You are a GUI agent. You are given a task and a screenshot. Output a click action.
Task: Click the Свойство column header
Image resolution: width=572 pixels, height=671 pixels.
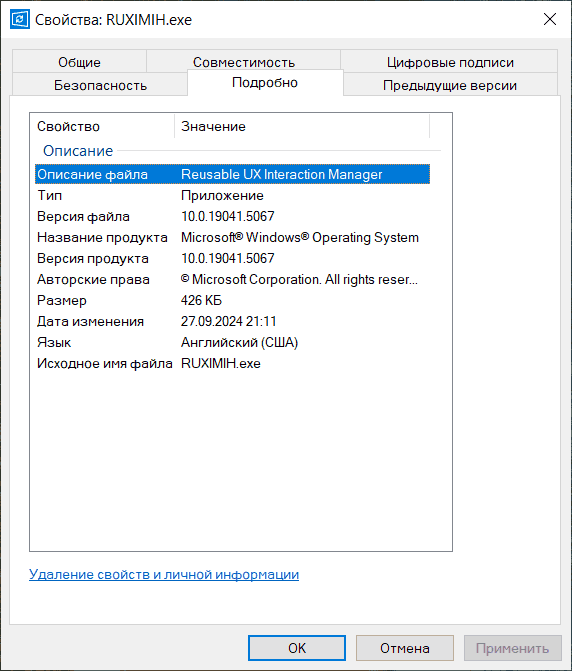pos(102,126)
